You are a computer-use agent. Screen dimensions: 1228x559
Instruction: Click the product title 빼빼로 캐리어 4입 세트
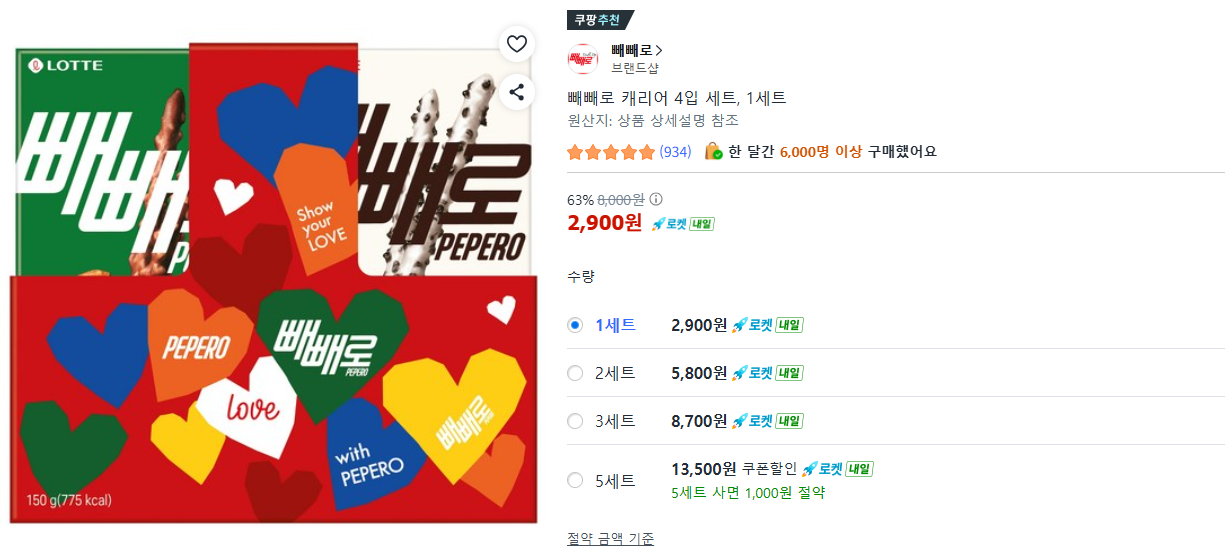677,98
